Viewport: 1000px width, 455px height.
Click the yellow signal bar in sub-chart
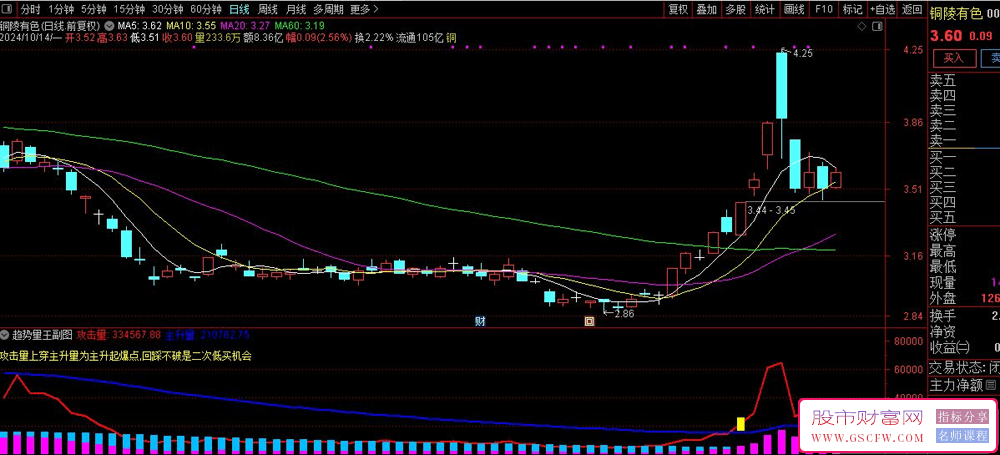(741, 424)
